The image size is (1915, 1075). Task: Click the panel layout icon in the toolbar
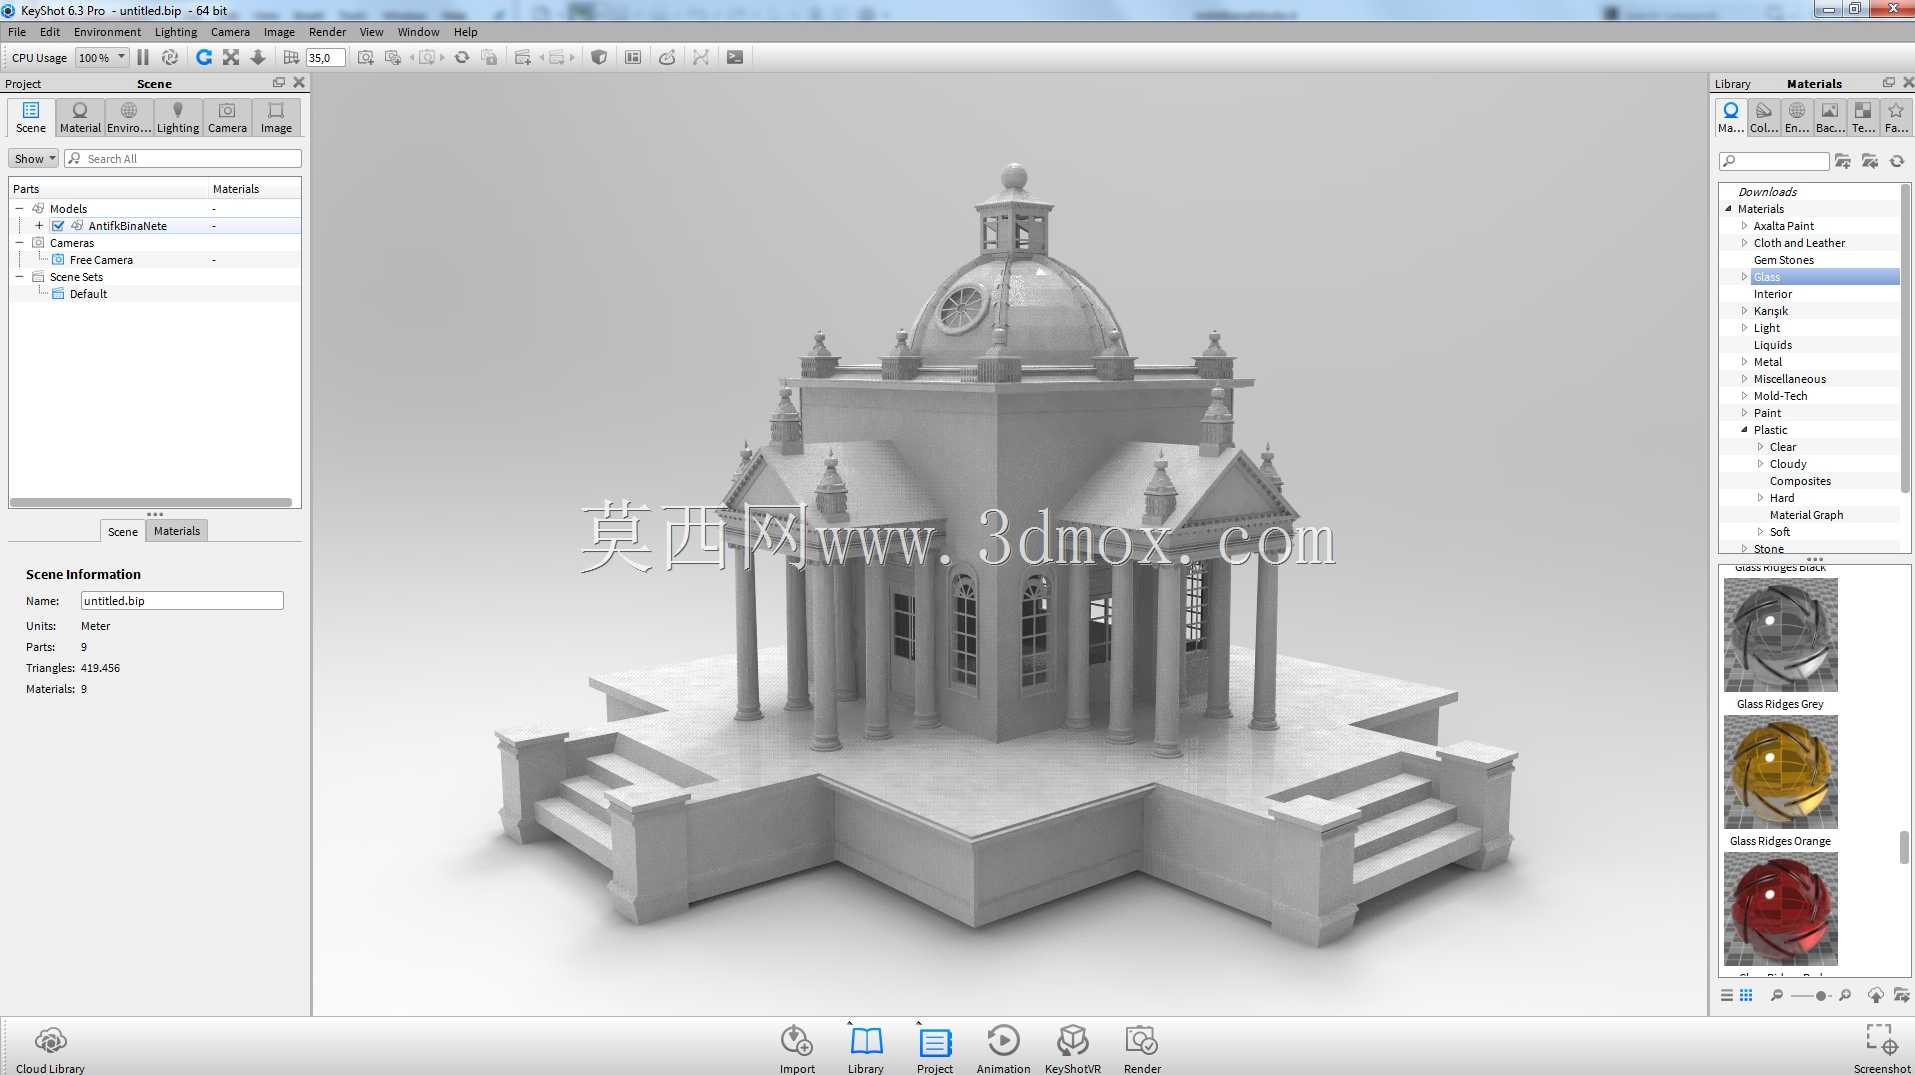633,58
